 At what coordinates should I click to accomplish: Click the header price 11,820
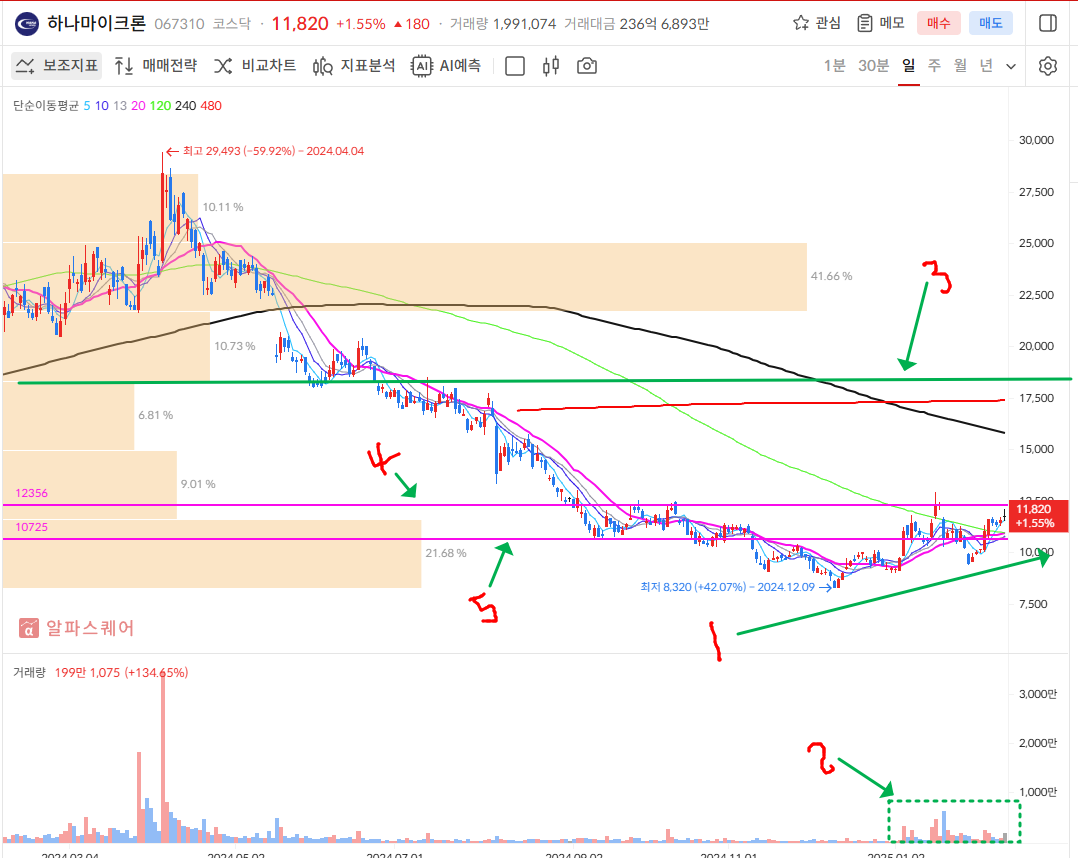300,24
